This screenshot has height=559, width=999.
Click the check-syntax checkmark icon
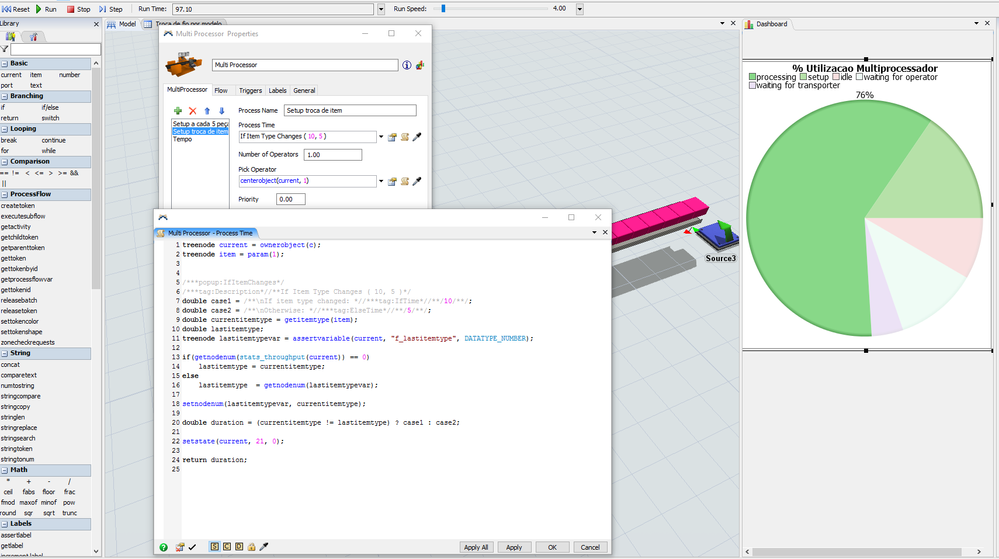pos(192,547)
